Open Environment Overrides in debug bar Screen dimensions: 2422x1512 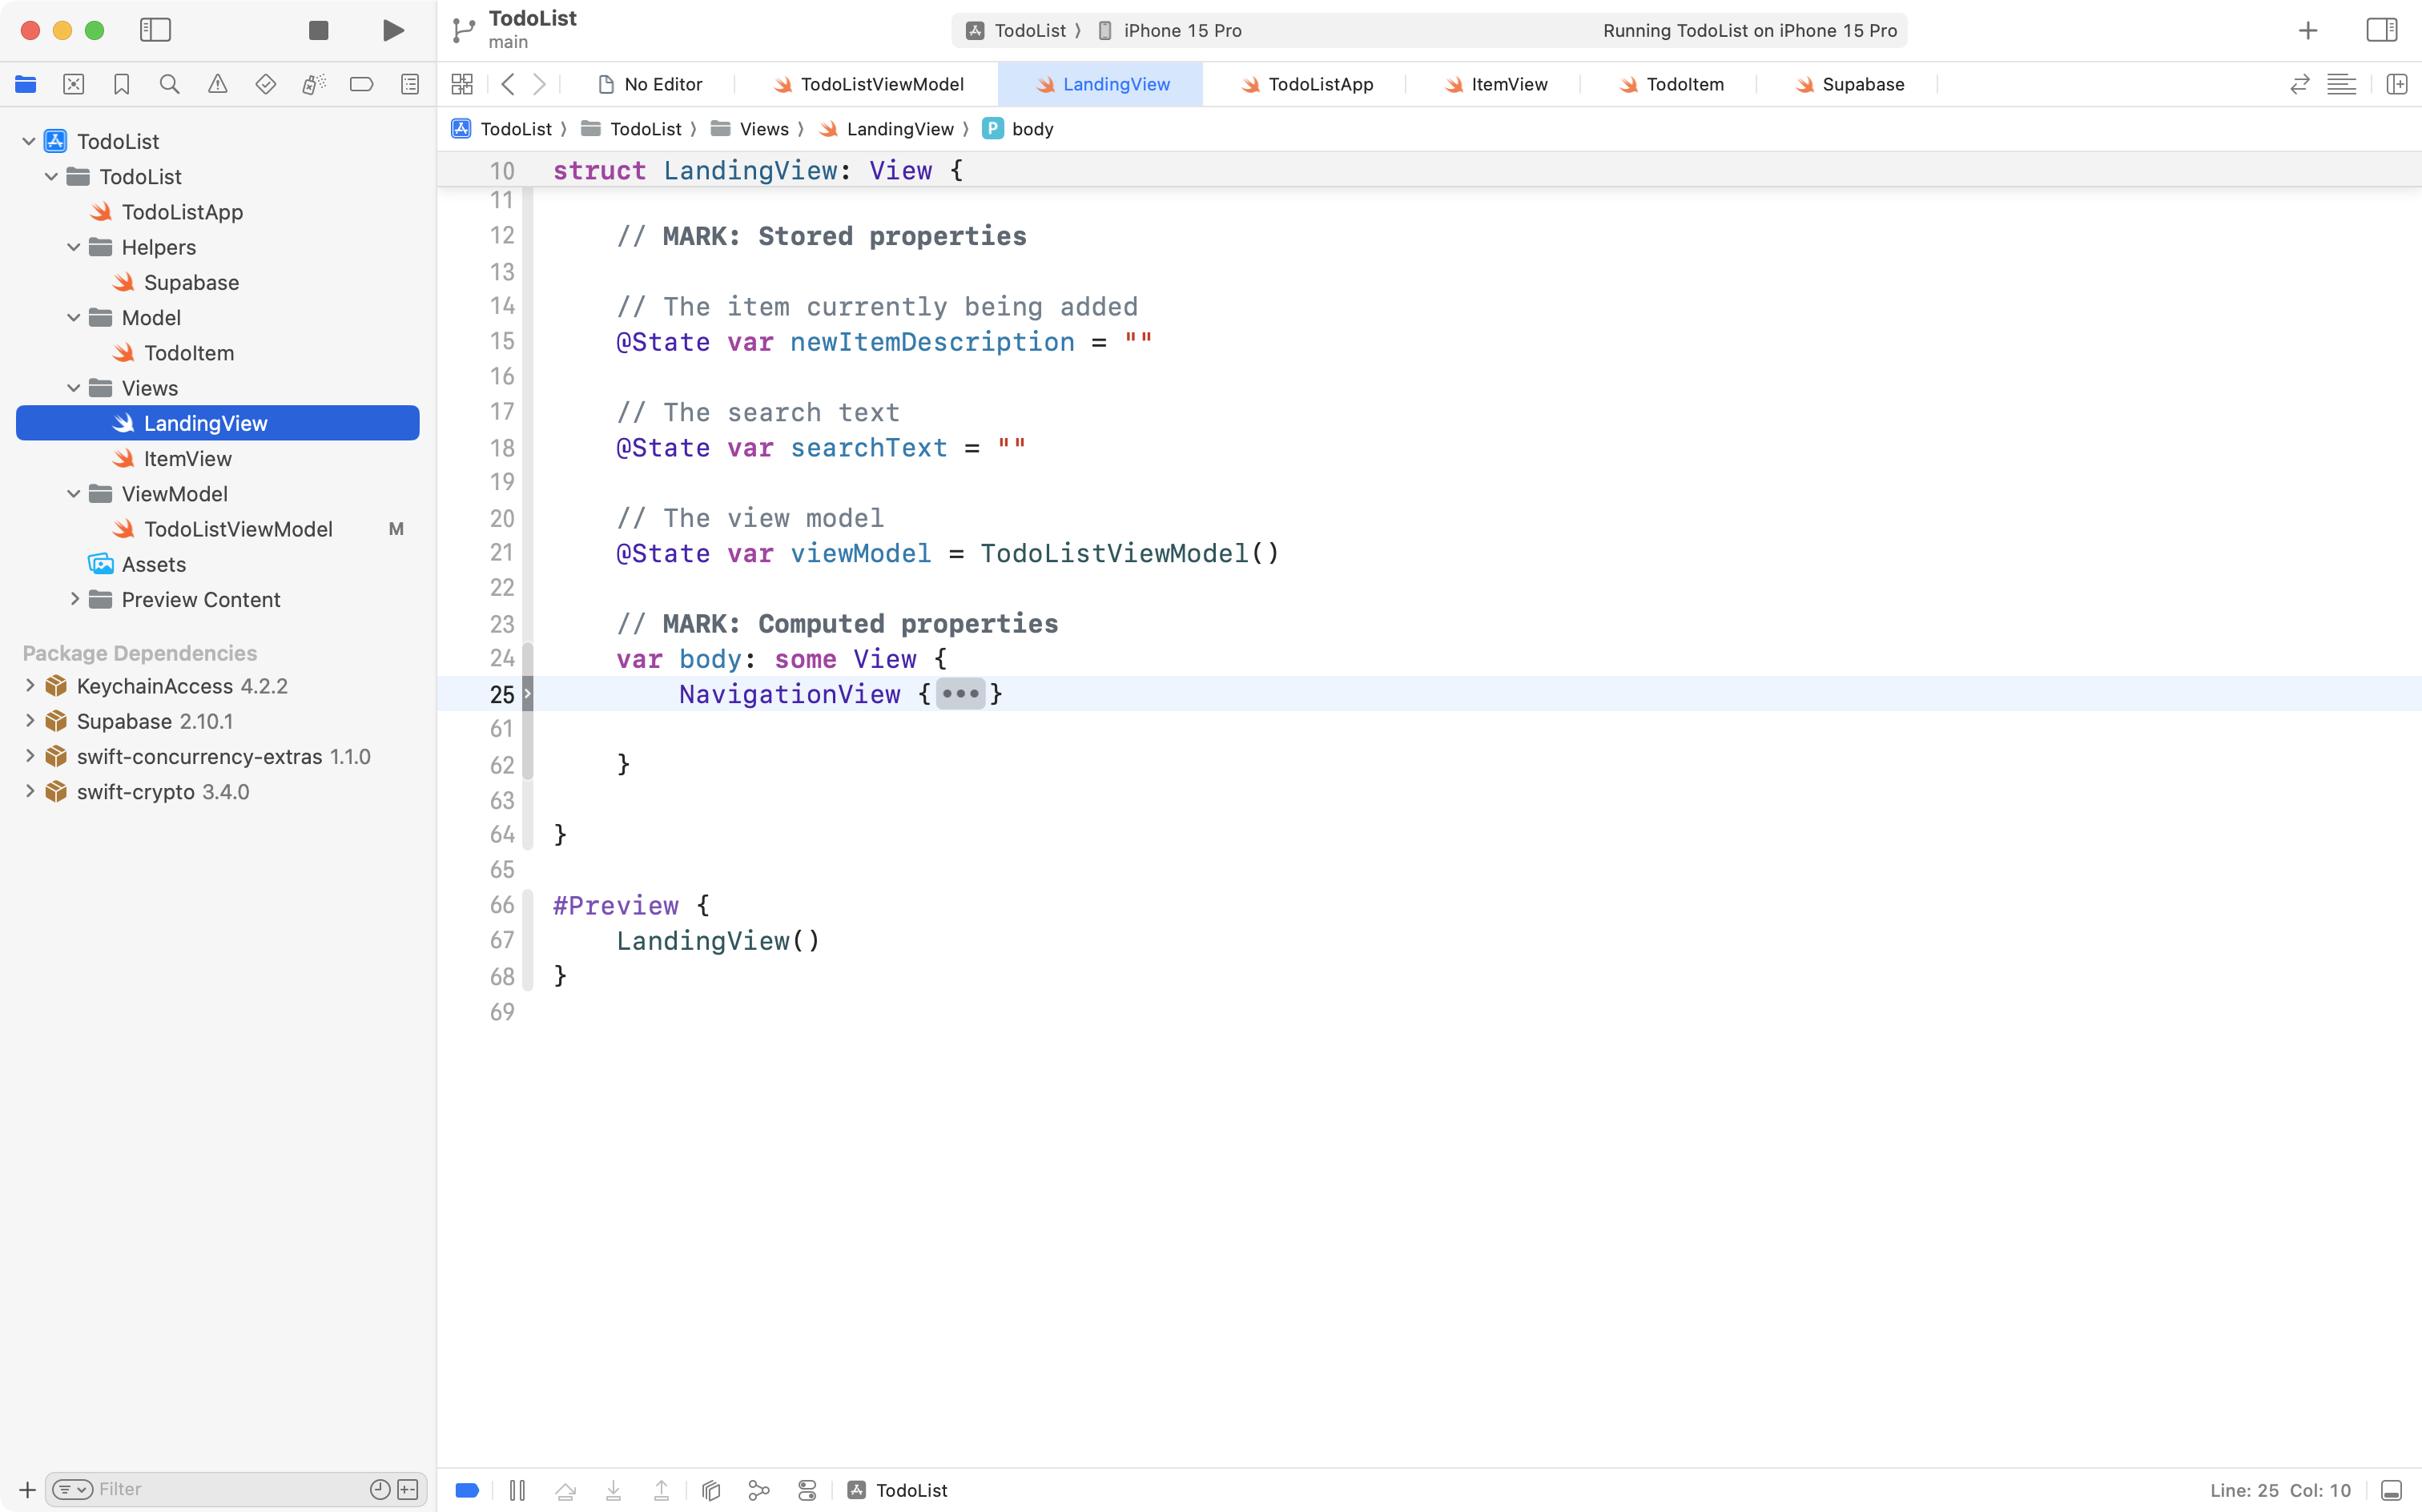tap(807, 1490)
